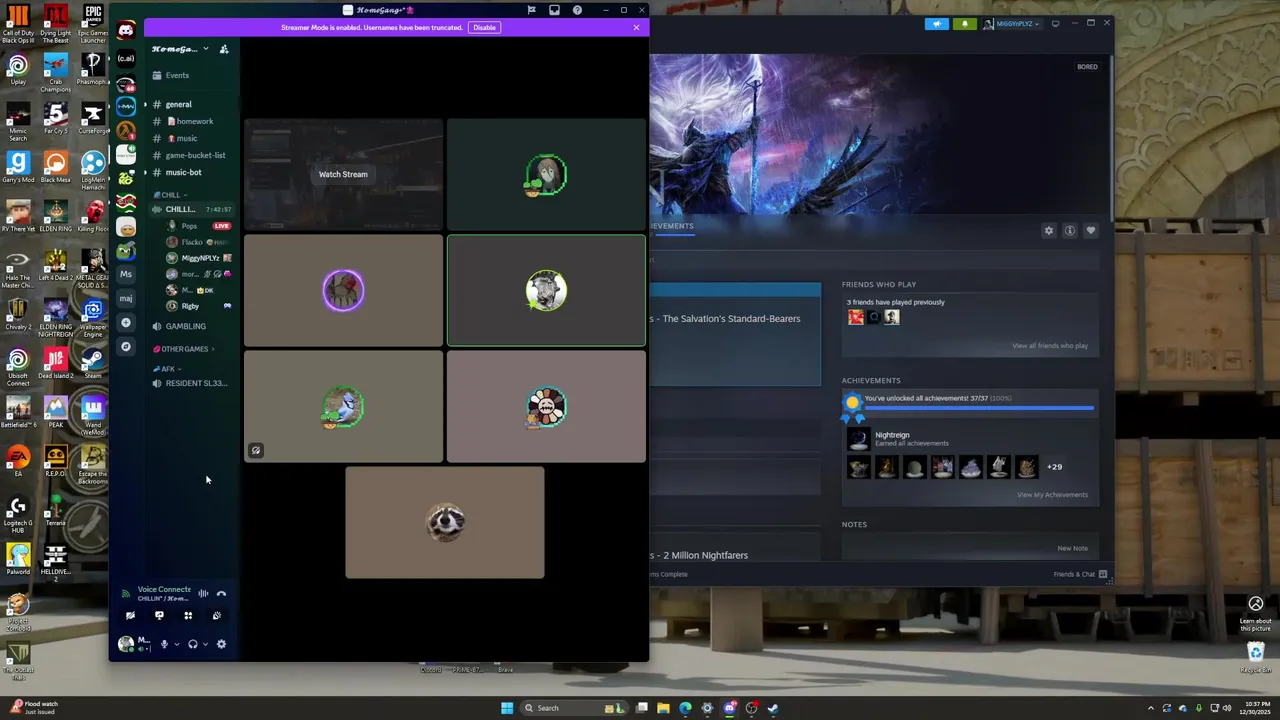Open File Explorer from the taskbar
1280x720 pixels.
point(663,708)
